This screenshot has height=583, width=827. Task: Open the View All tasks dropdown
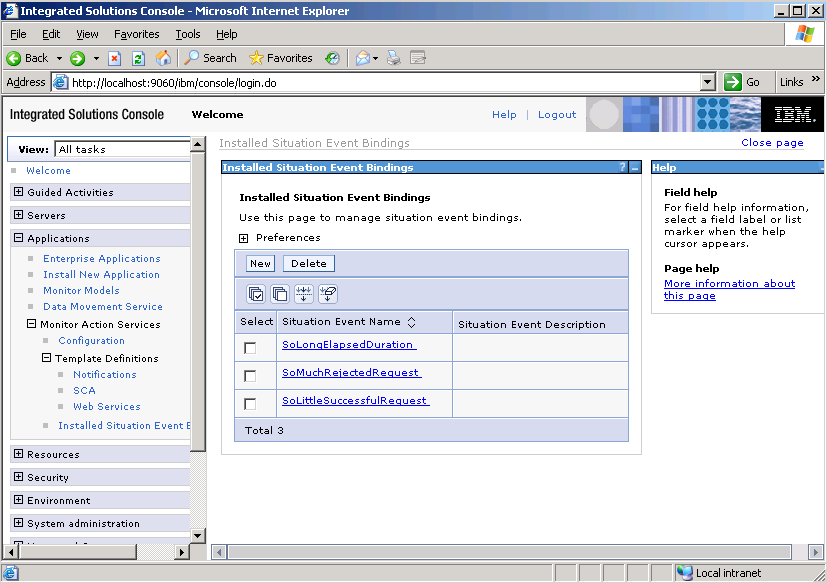point(122,149)
